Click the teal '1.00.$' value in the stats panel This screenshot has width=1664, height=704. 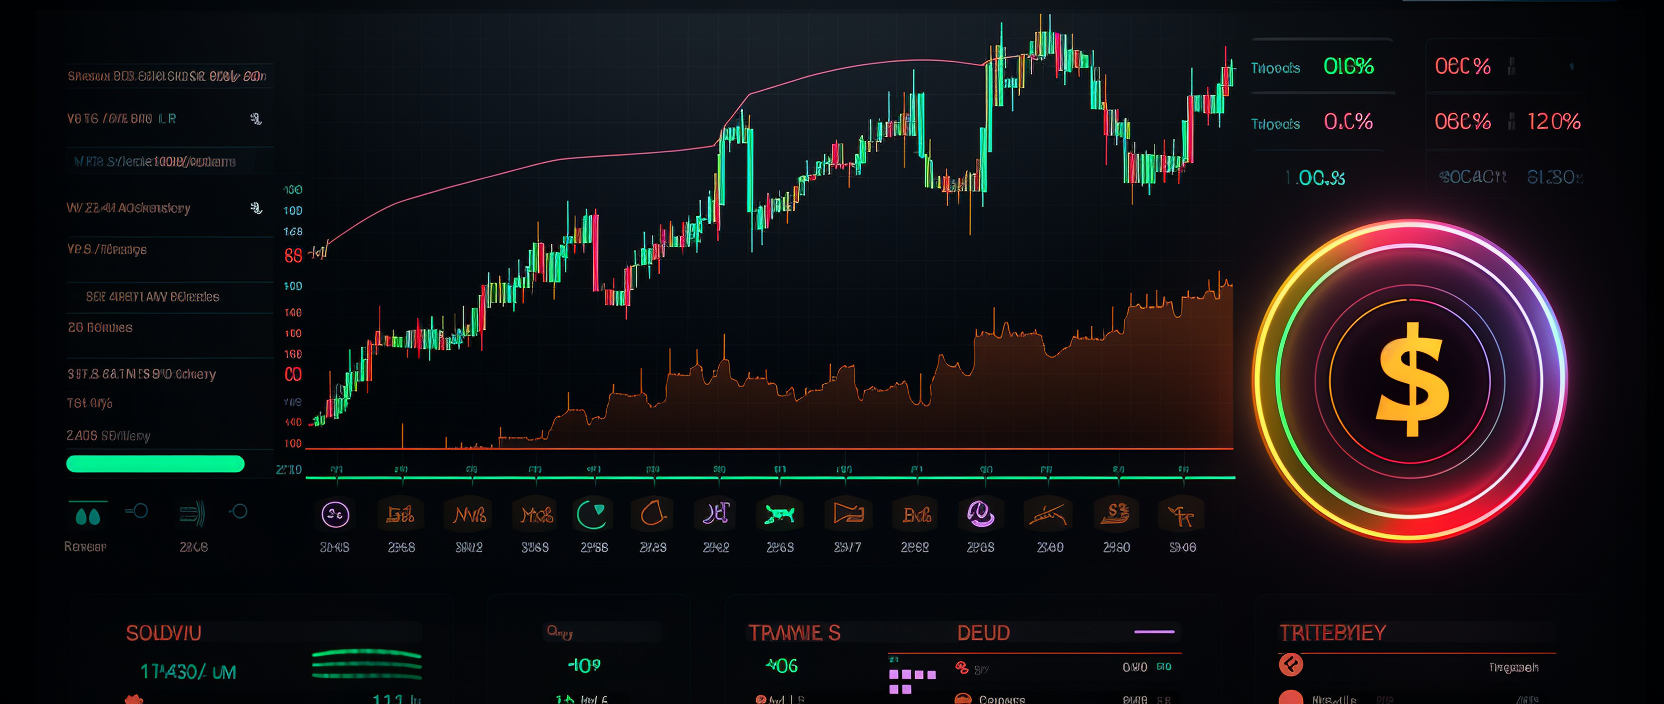point(1314,178)
